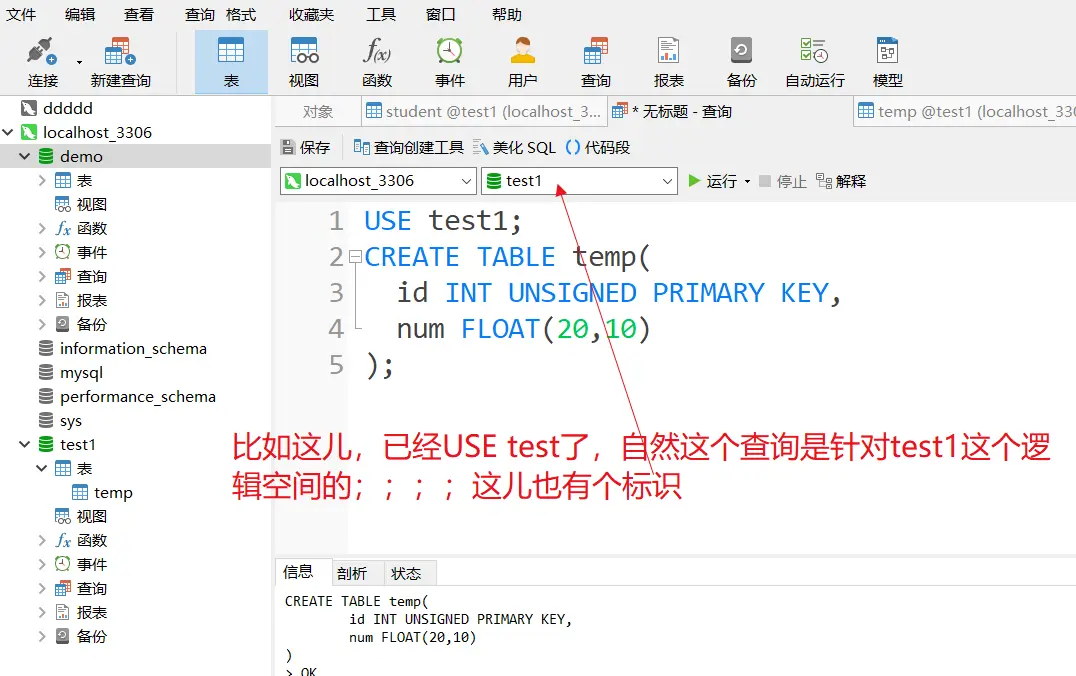This screenshot has height=676, width=1076.
Task: Open the 备份 (Backup) toolbar icon
Action: click(741, 62)
